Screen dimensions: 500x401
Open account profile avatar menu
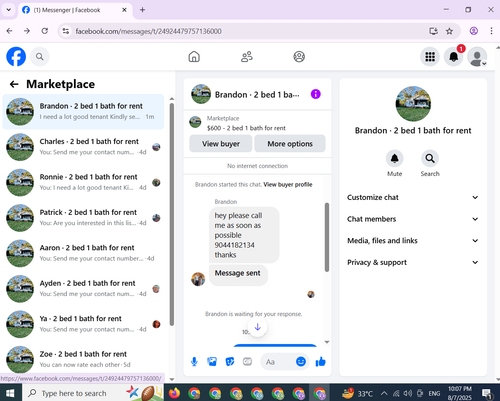[477, 57]
